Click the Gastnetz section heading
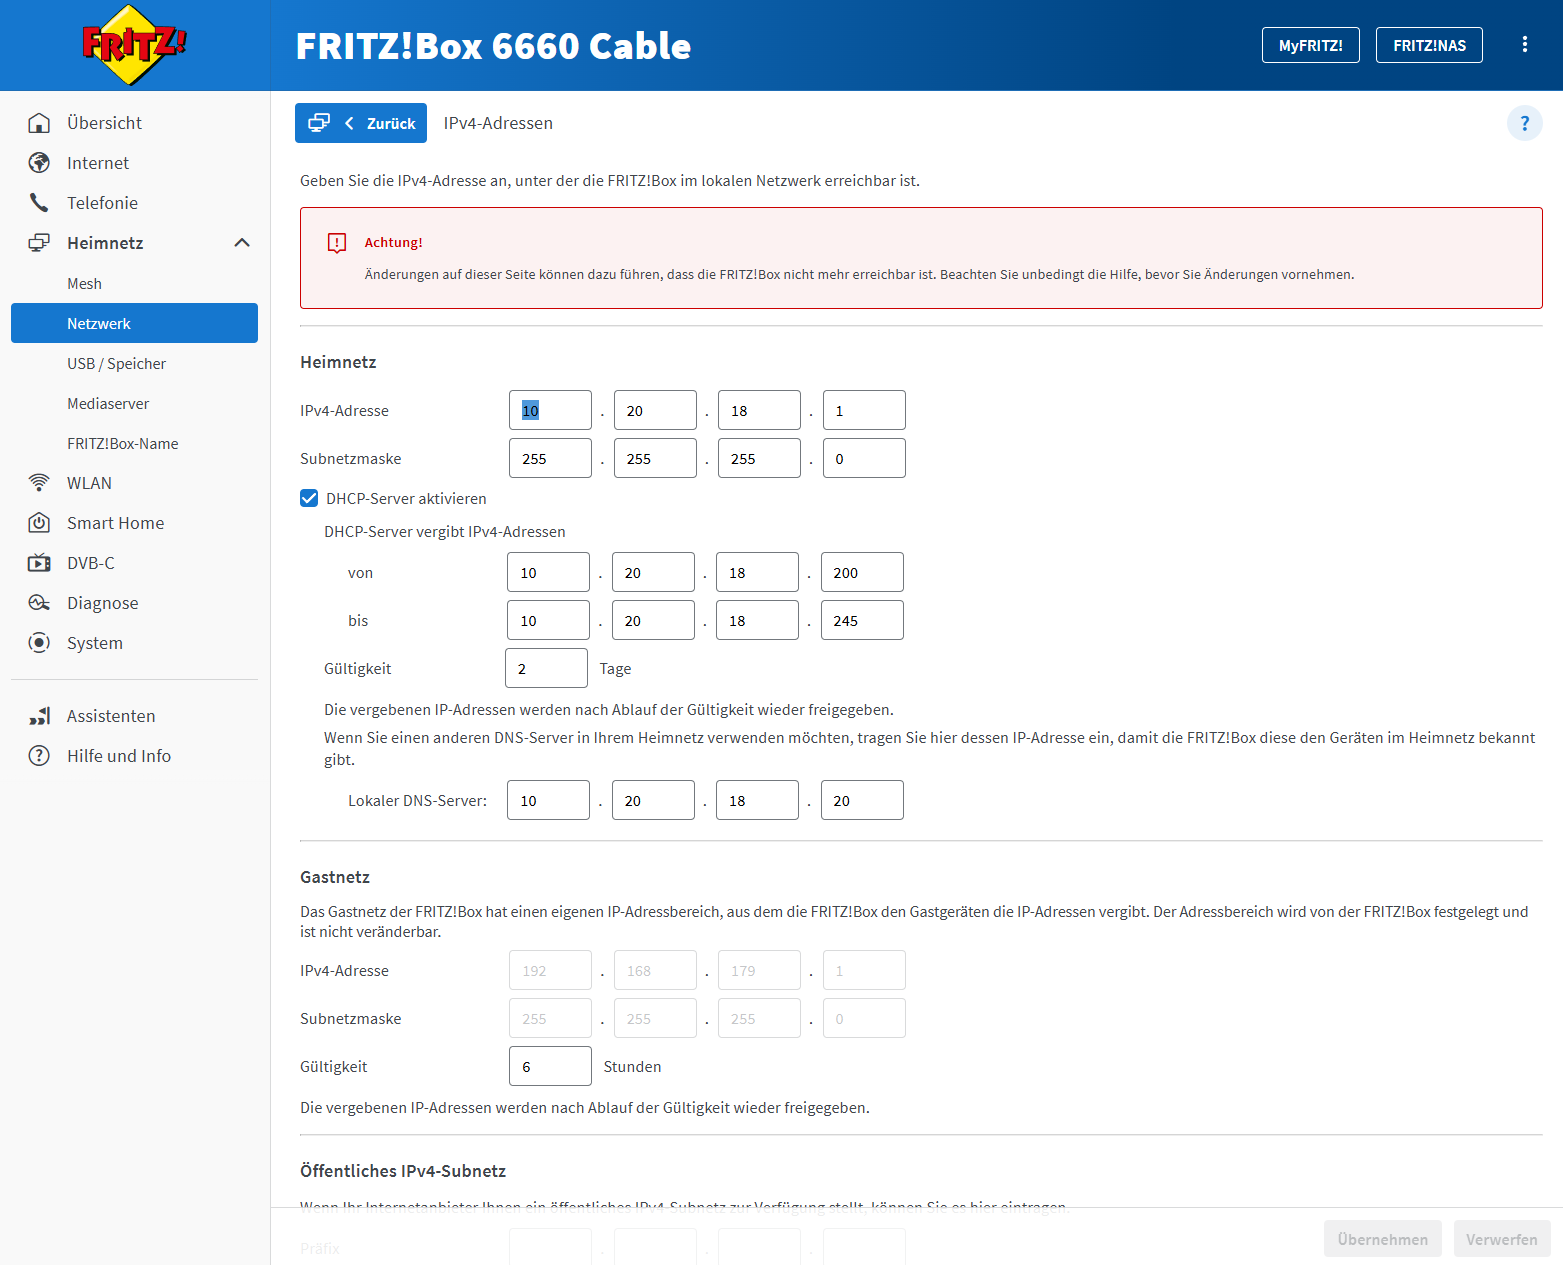Viewport: 1563px width, 1265px height. coord(335,877)
